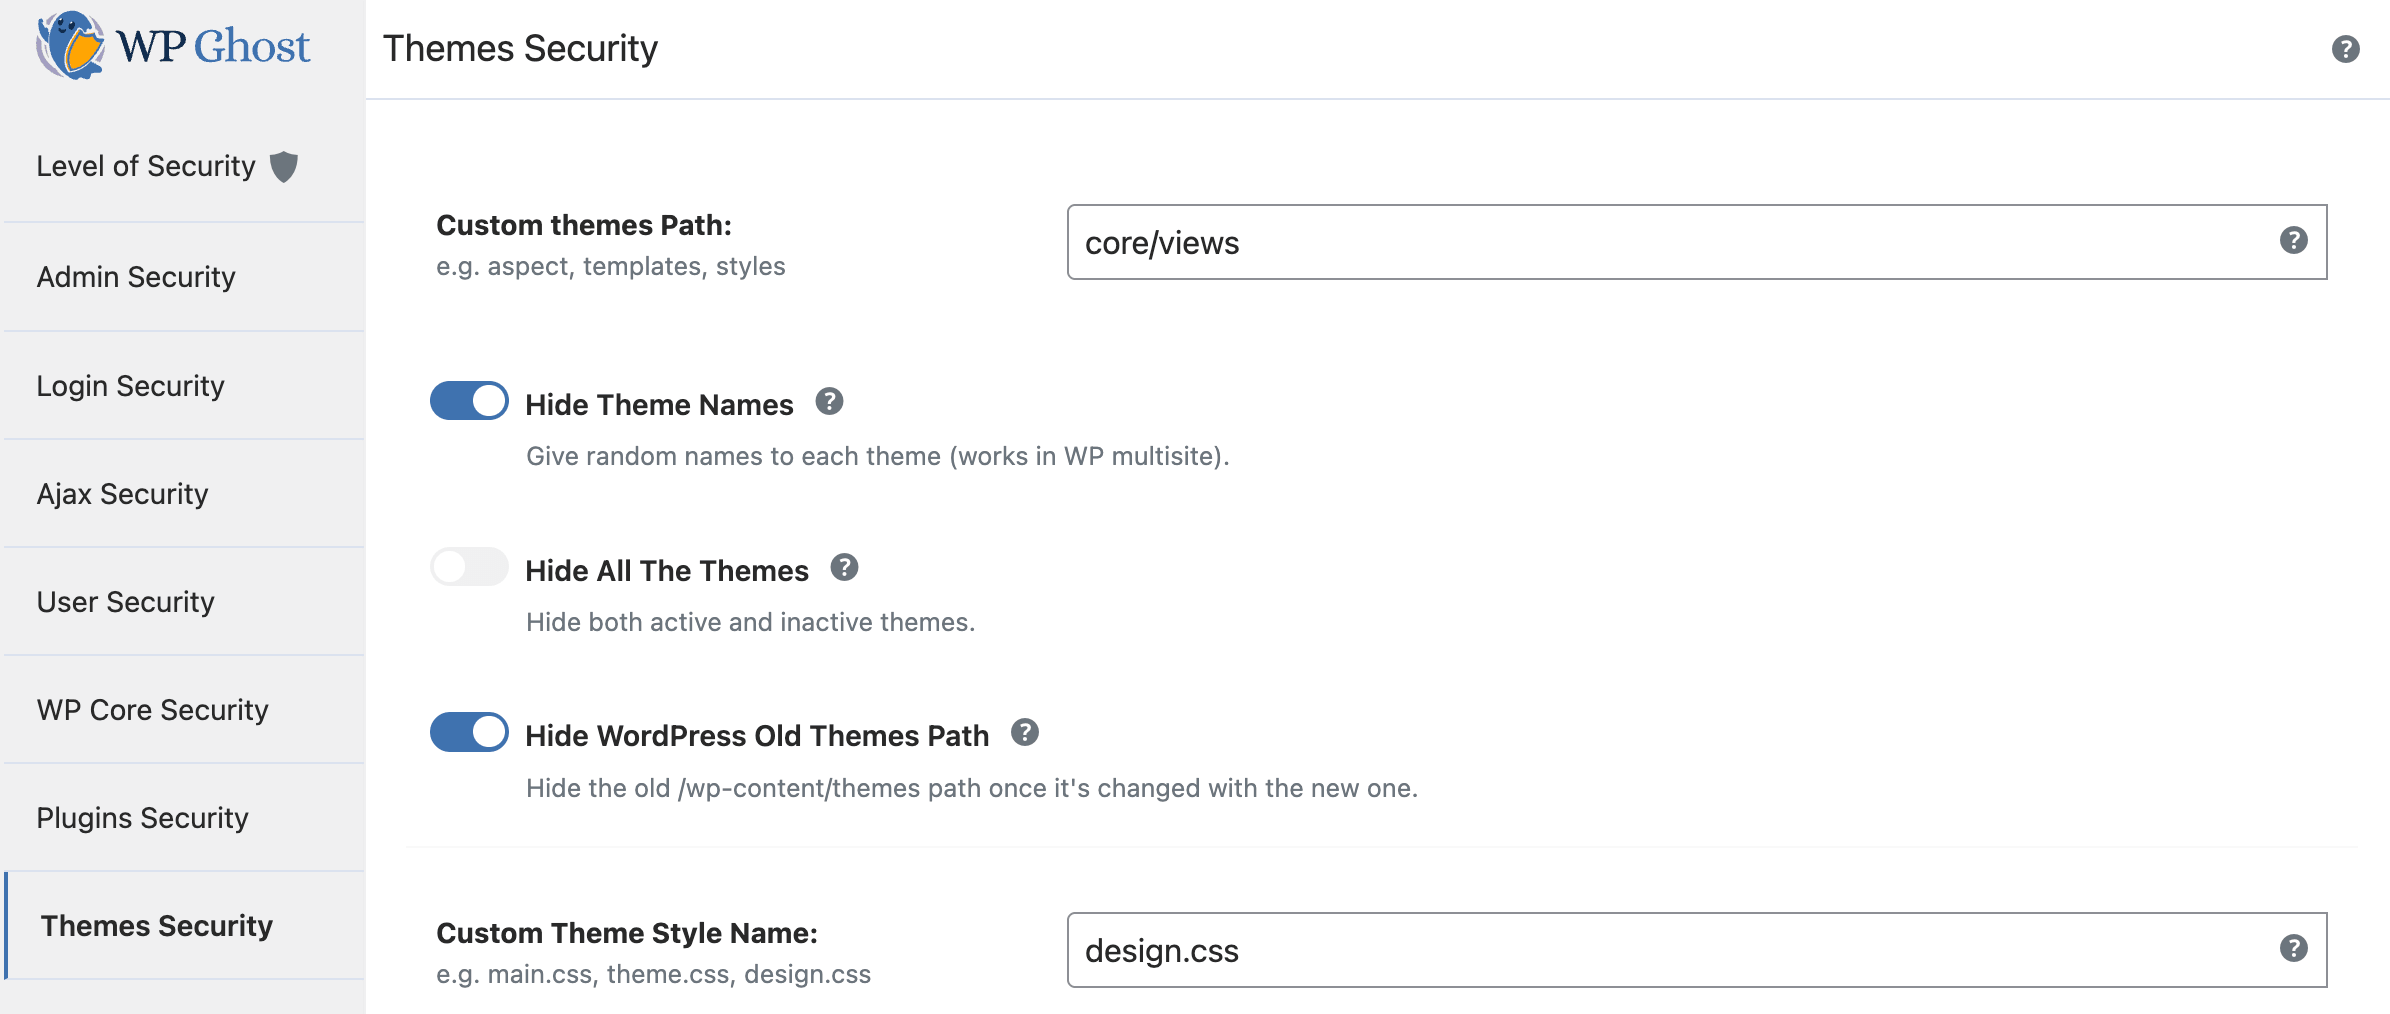Open the WP Core Security section

(151, 709)
